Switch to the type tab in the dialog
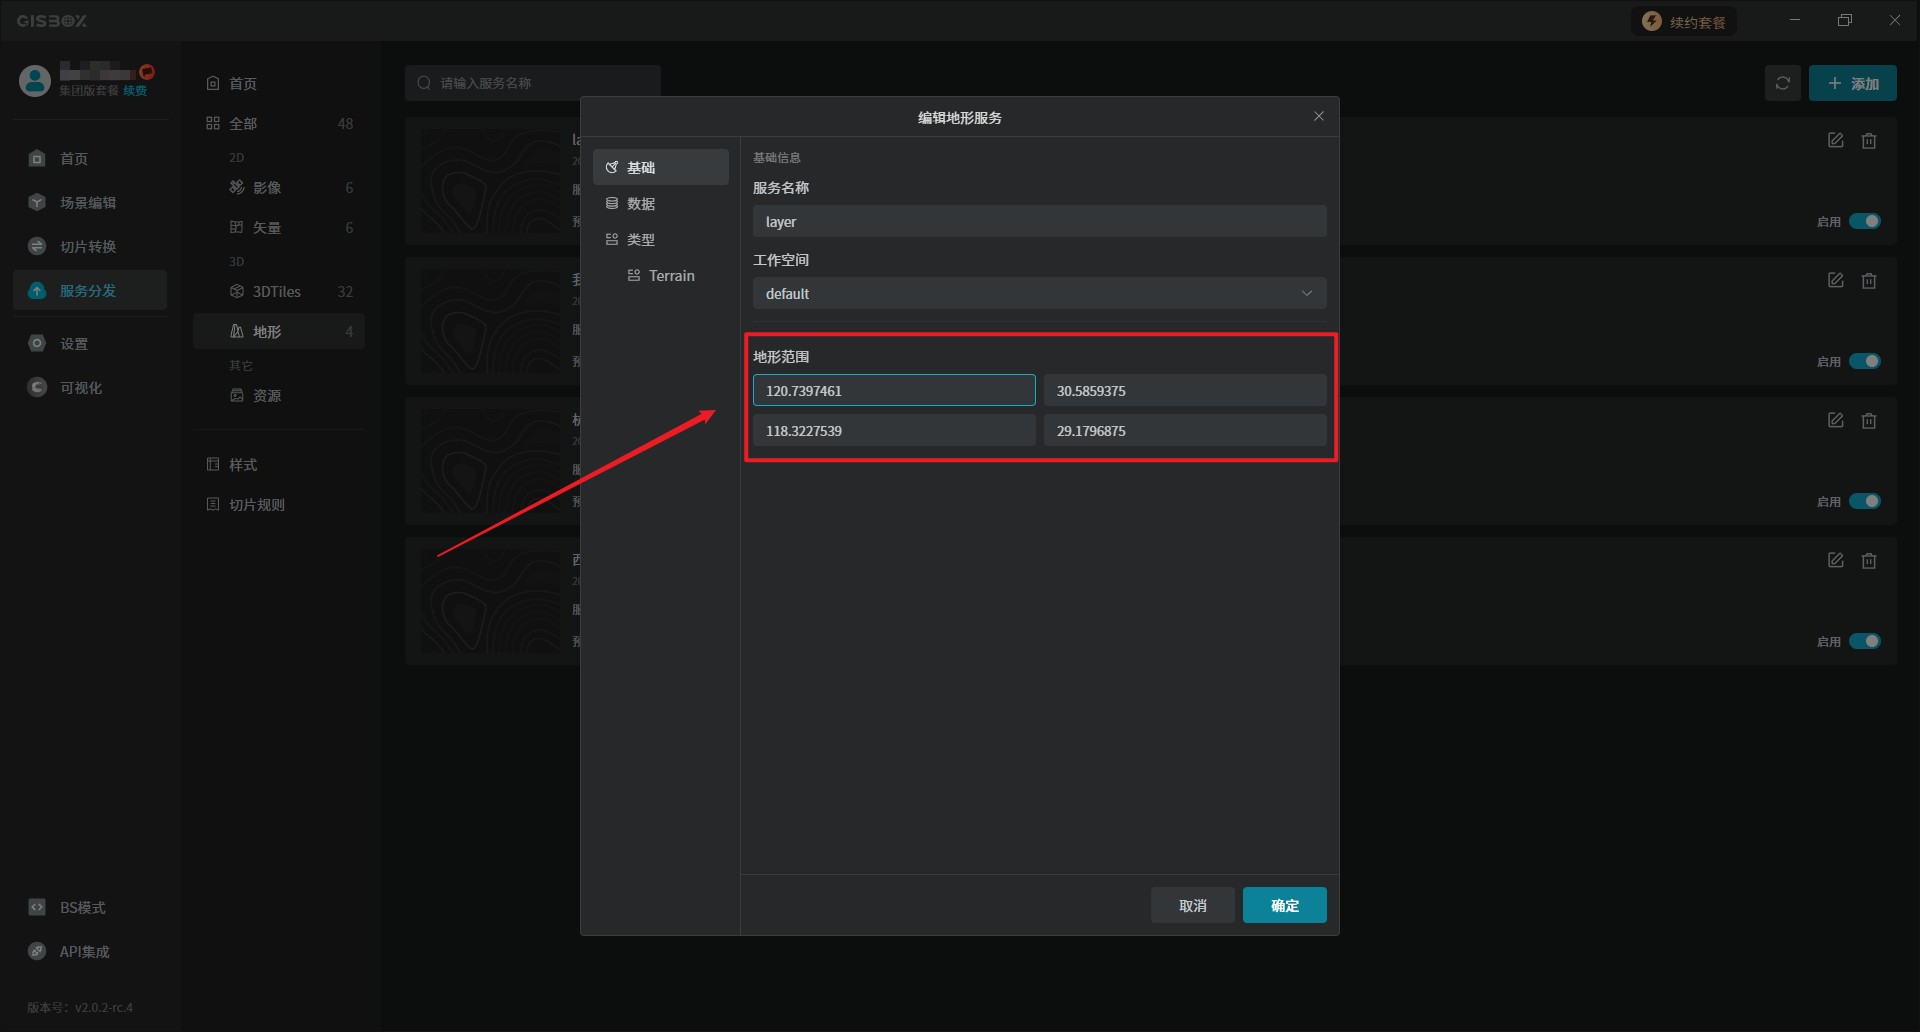Image resolution: width=1920 pixels, height=1032 pixels. [x=640, y=240]
